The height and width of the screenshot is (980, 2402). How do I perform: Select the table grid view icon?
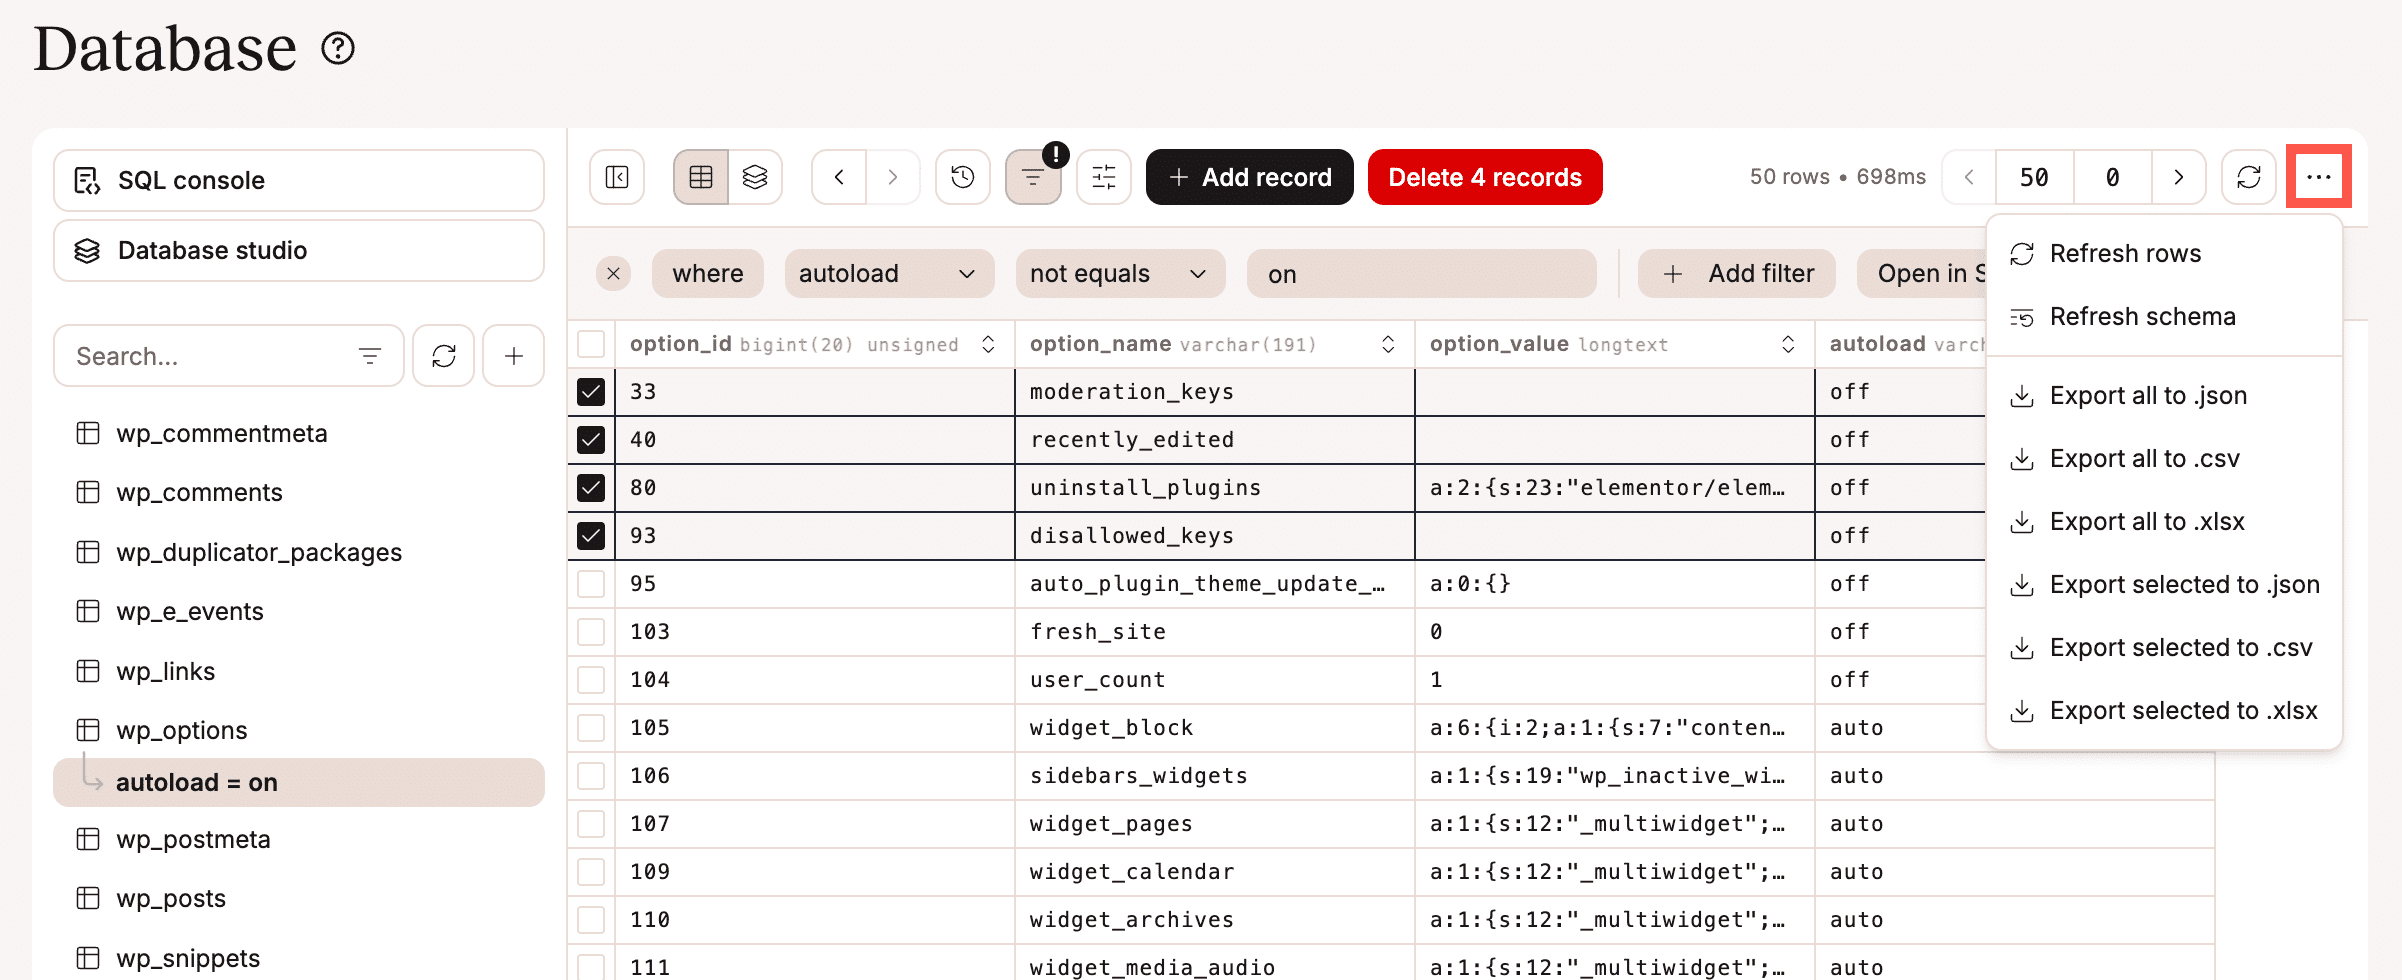pos(699,176)
